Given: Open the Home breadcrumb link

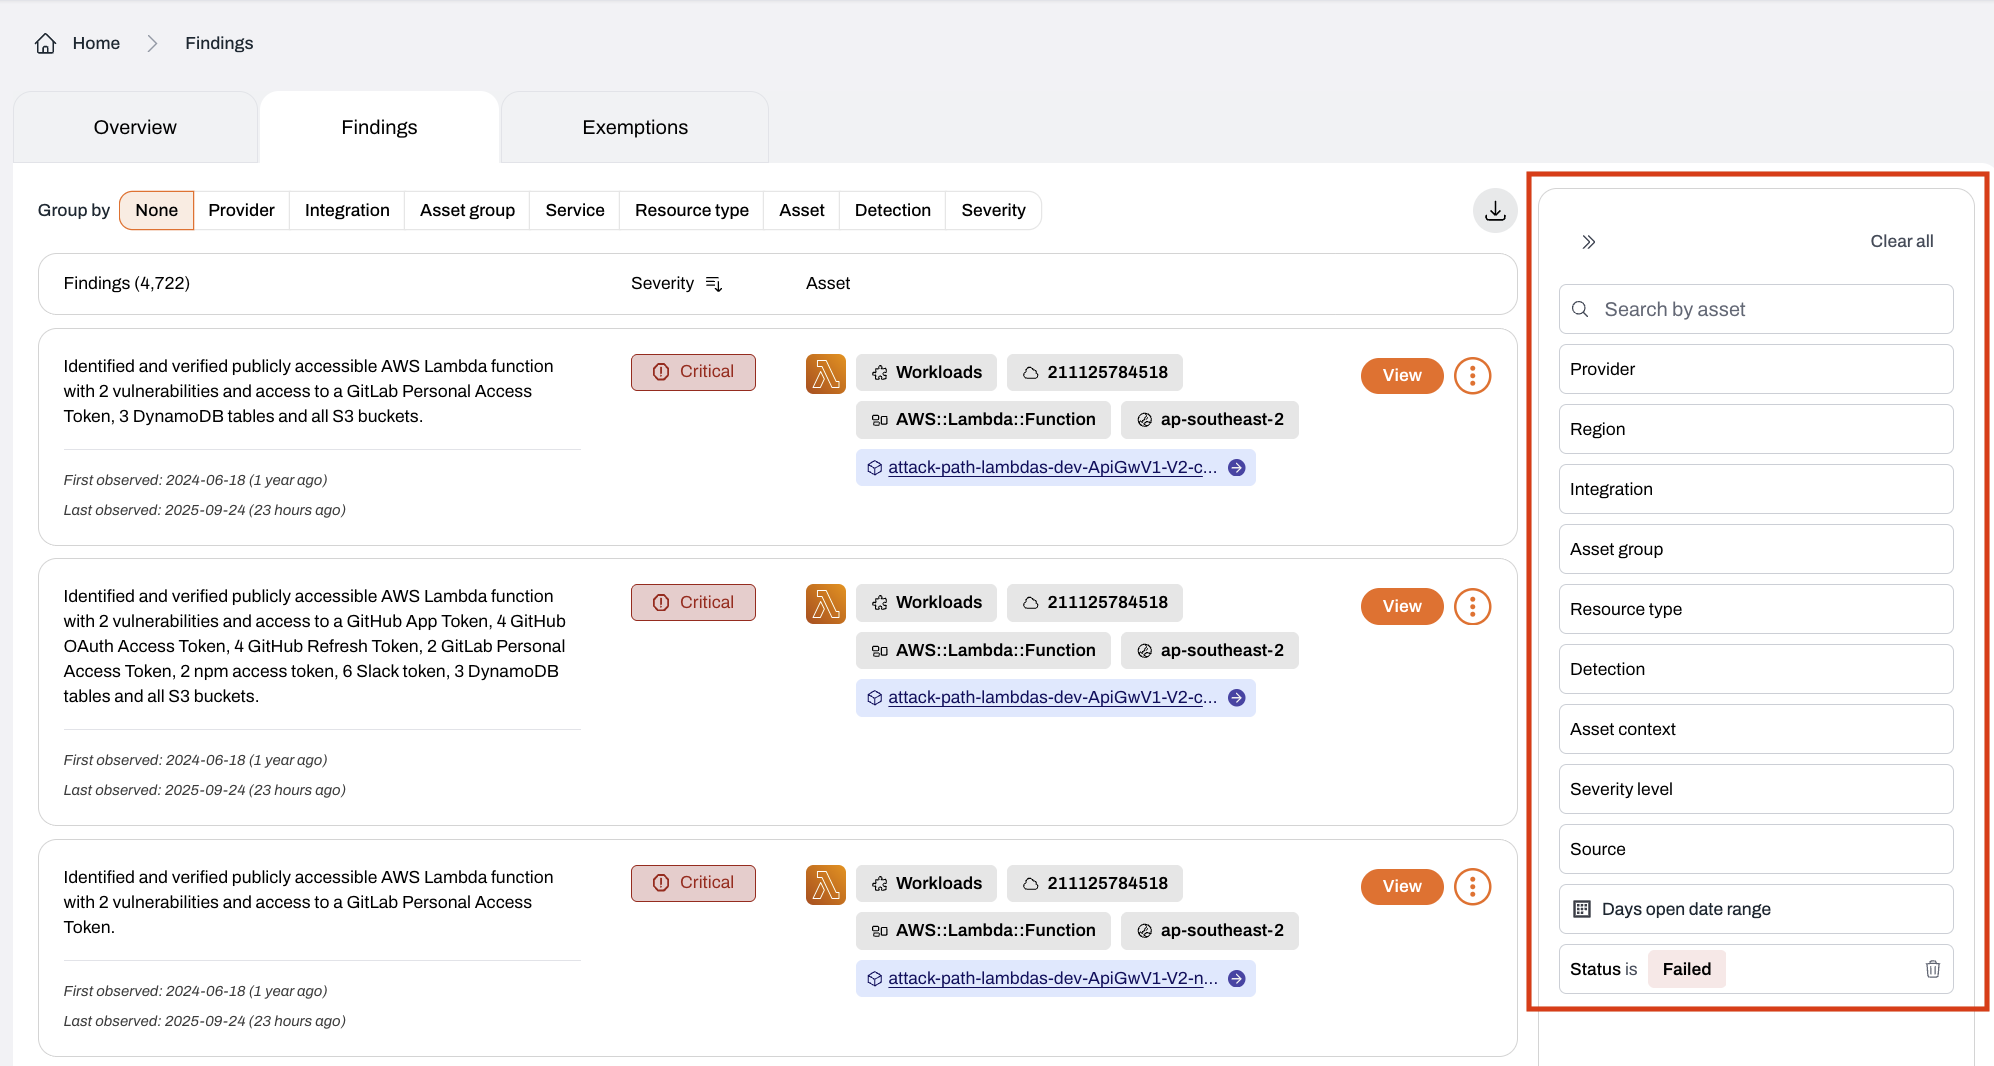Looking at the screenshot, I should pyautogui.click(x=96, y=43).
